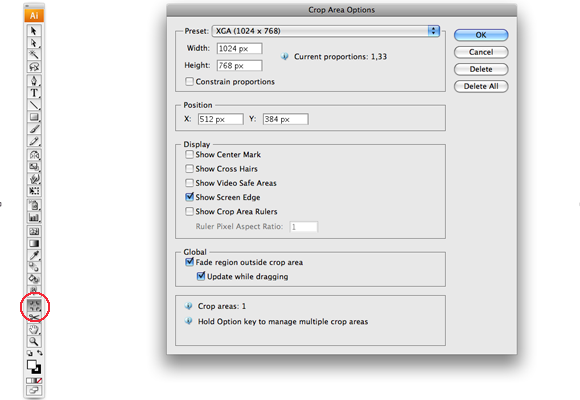
Task: Select the Blend tool
Action: tap(34, 267)
